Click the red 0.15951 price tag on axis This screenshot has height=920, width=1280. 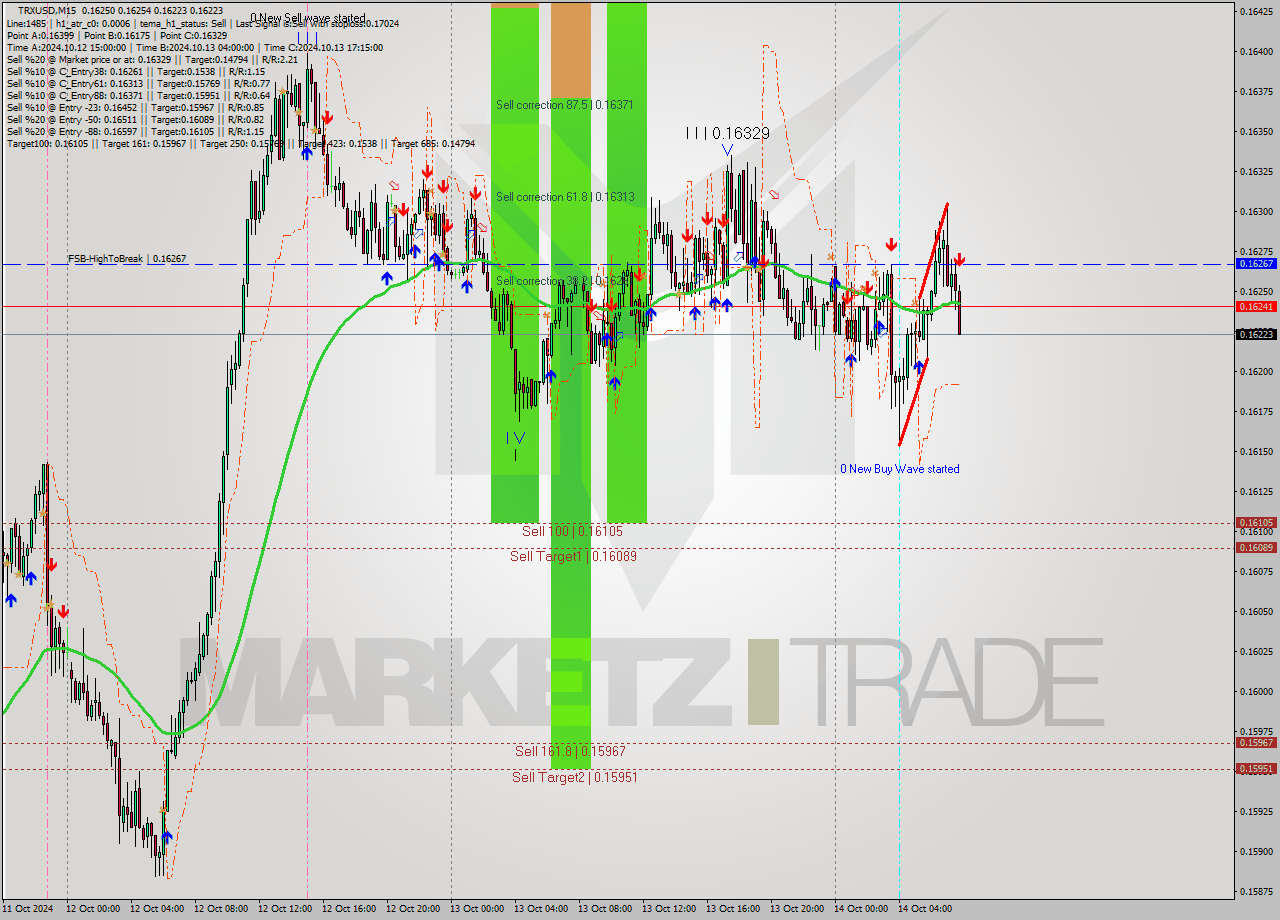coord(1256,768)
